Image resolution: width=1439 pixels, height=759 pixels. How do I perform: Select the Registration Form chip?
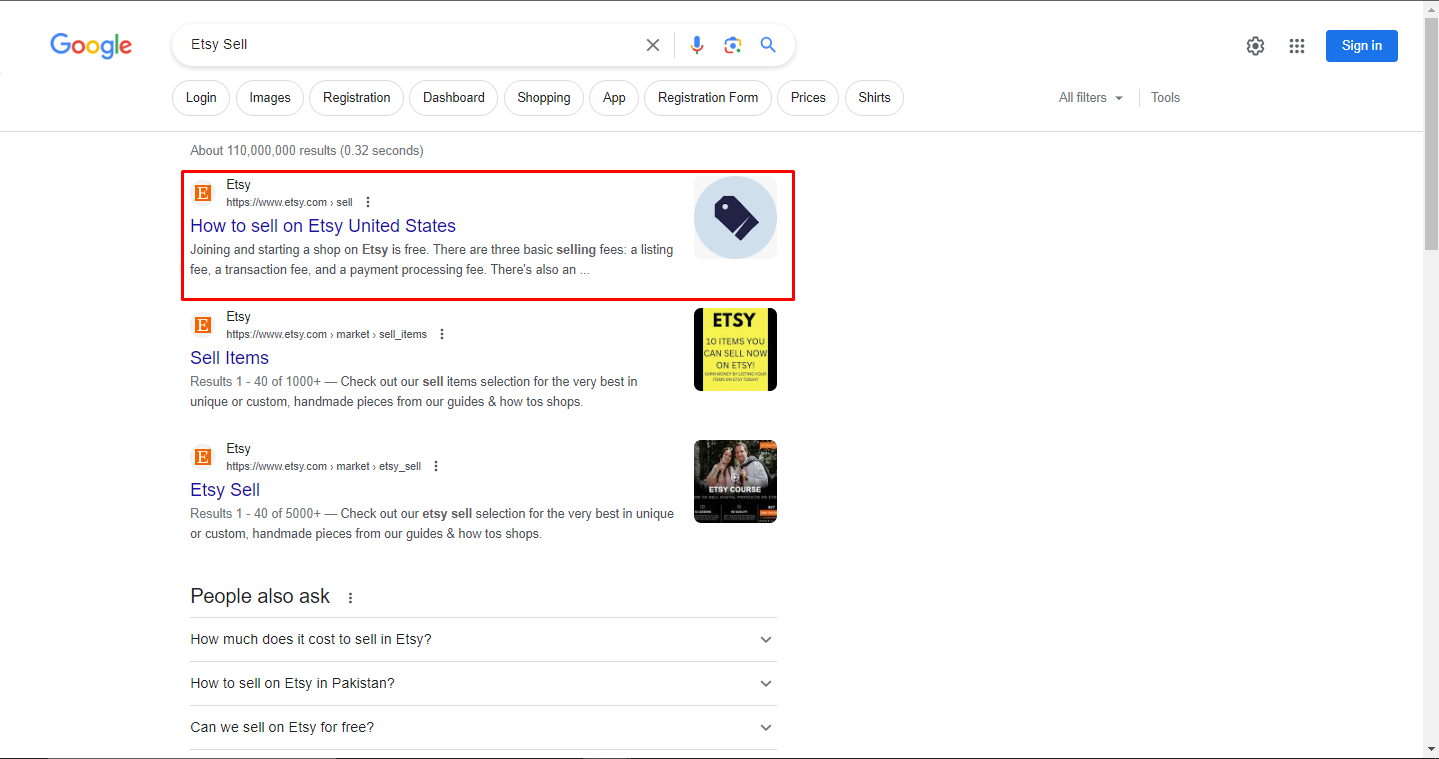[708, 98]
